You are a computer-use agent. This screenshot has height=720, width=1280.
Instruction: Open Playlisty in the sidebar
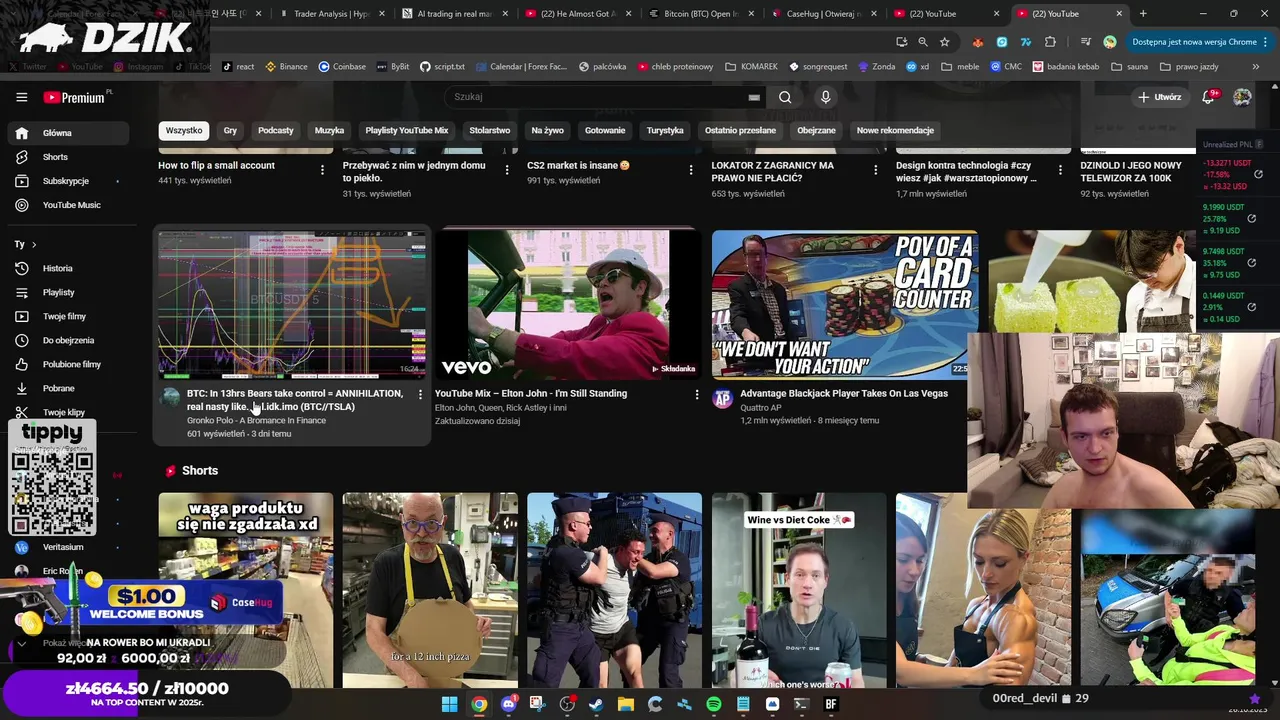point(68,292)
